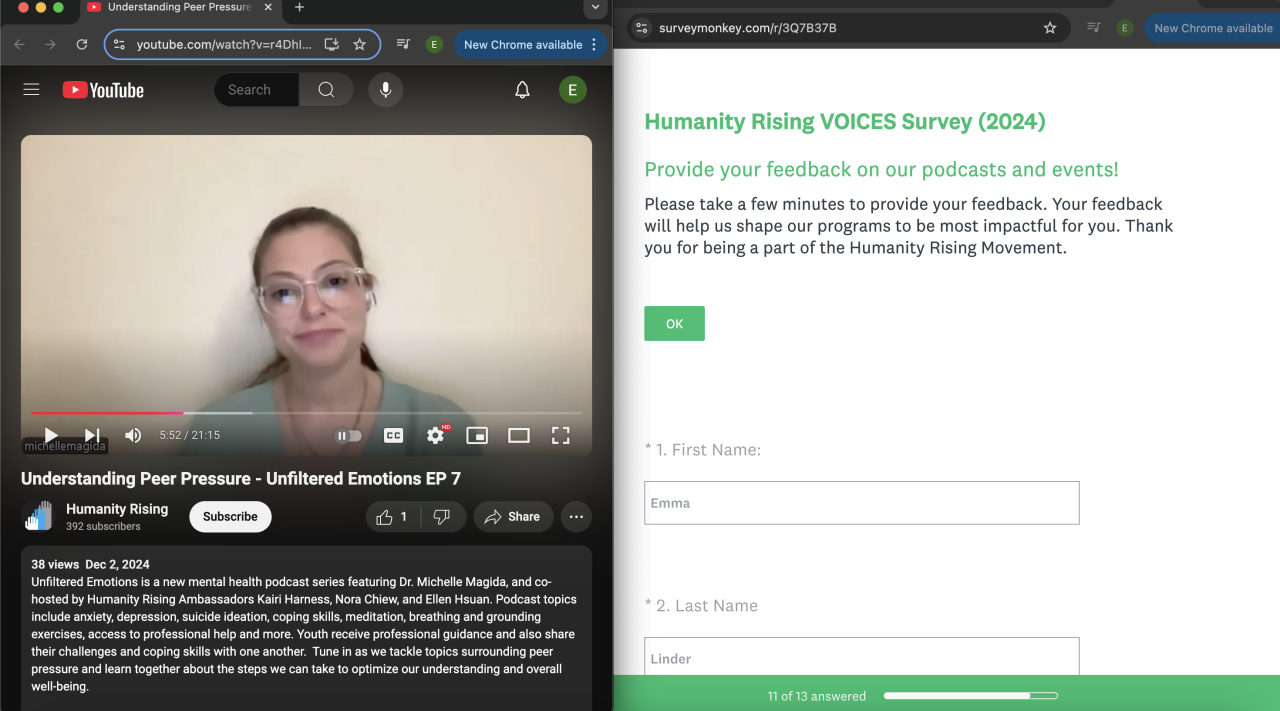Click the video description text
Image resolution: width=1280 pixels, height=711 pixels.
tap(304, 634)
